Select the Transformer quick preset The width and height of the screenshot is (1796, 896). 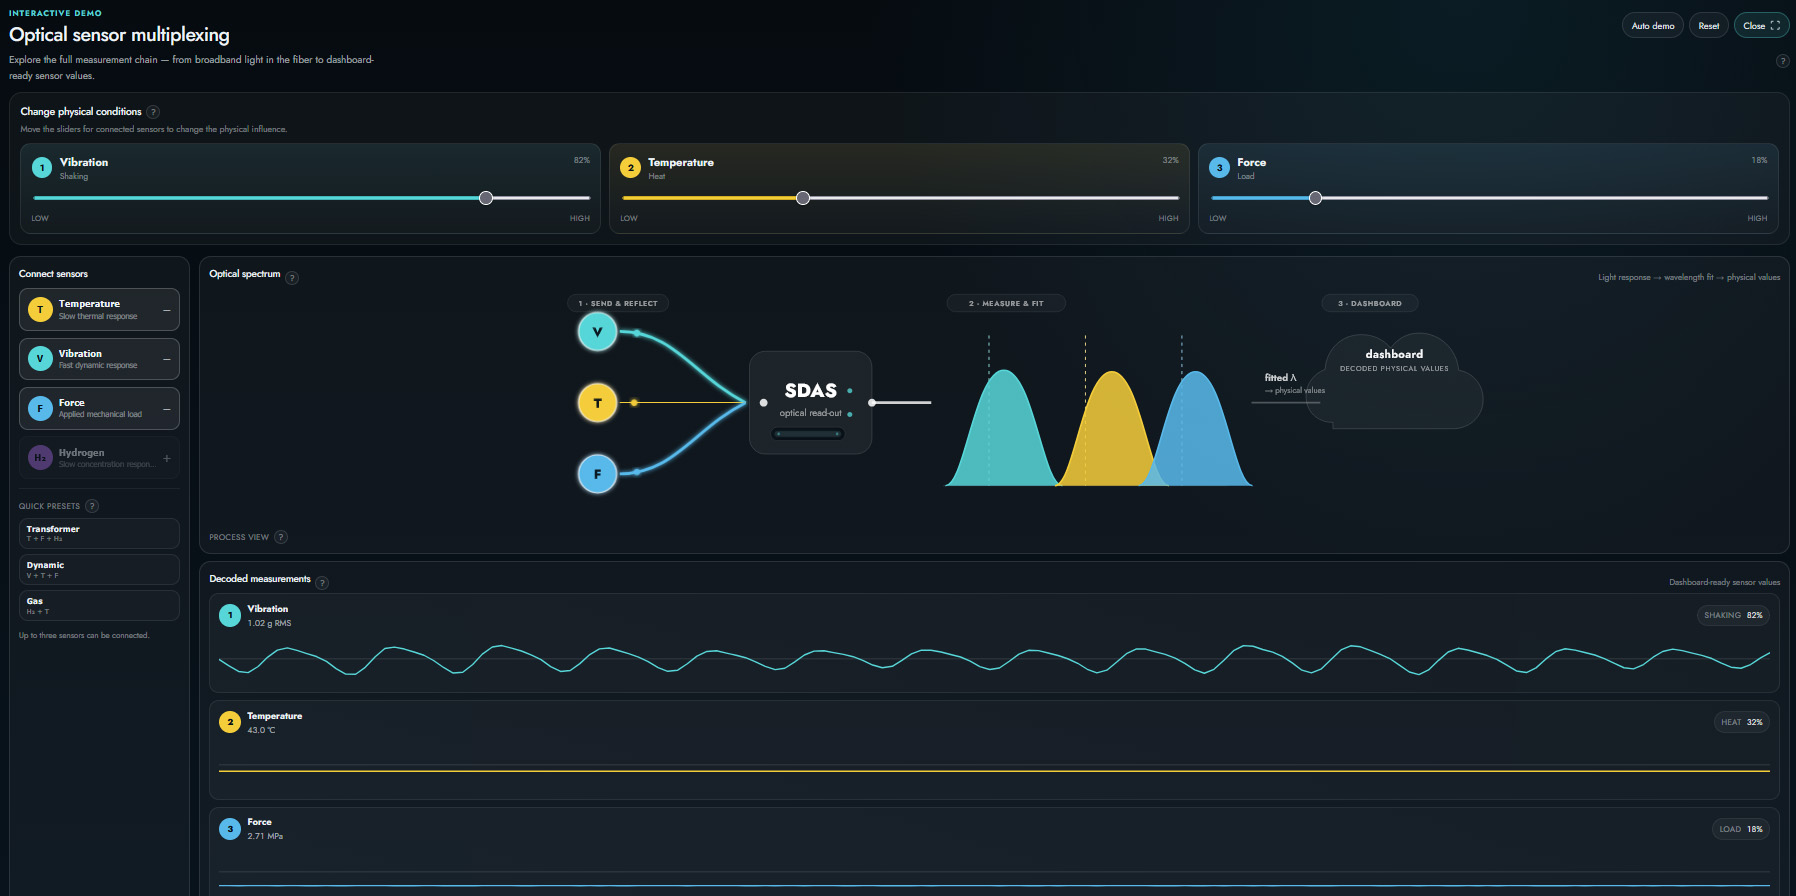click(x=99, y=533)
